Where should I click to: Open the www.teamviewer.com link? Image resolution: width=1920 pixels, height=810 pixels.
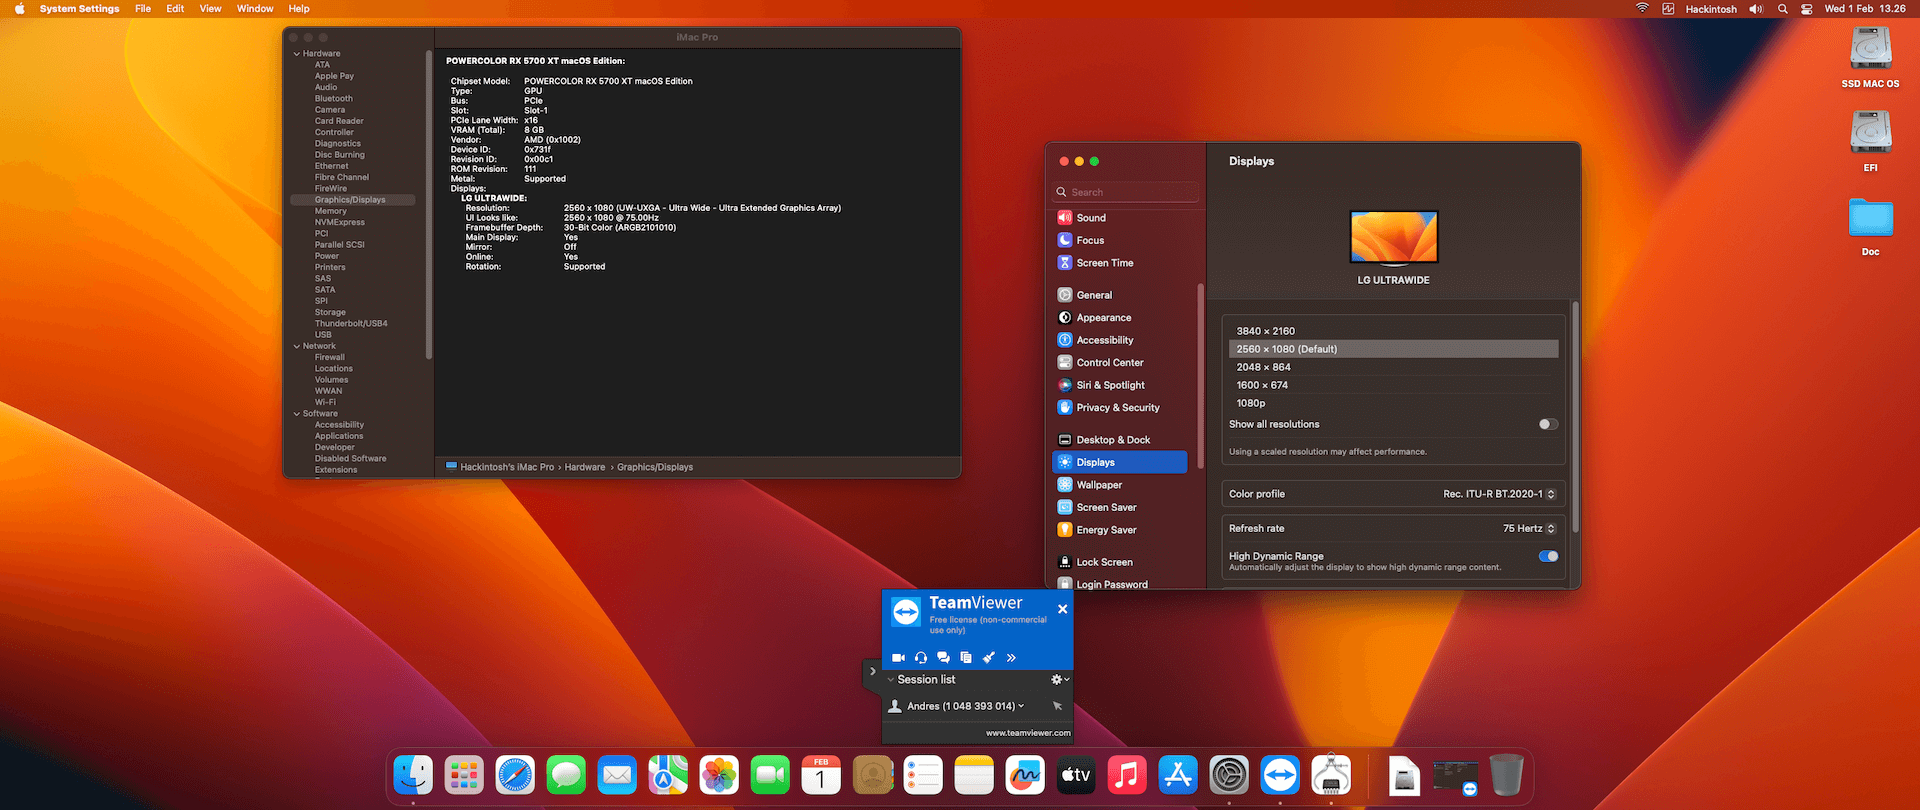1028,733
